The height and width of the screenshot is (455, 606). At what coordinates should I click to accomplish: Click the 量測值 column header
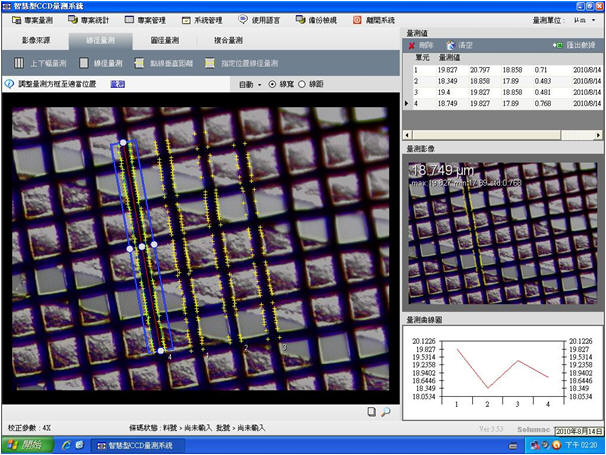tap(449, 58)
